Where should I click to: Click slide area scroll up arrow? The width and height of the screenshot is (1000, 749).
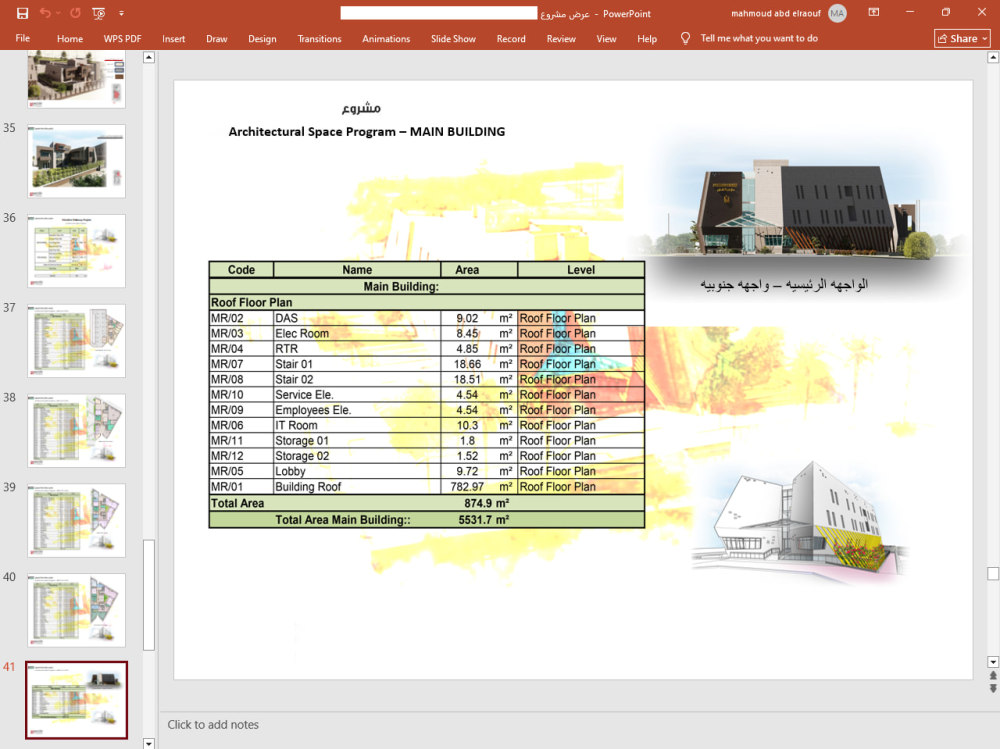click(993, 57)
